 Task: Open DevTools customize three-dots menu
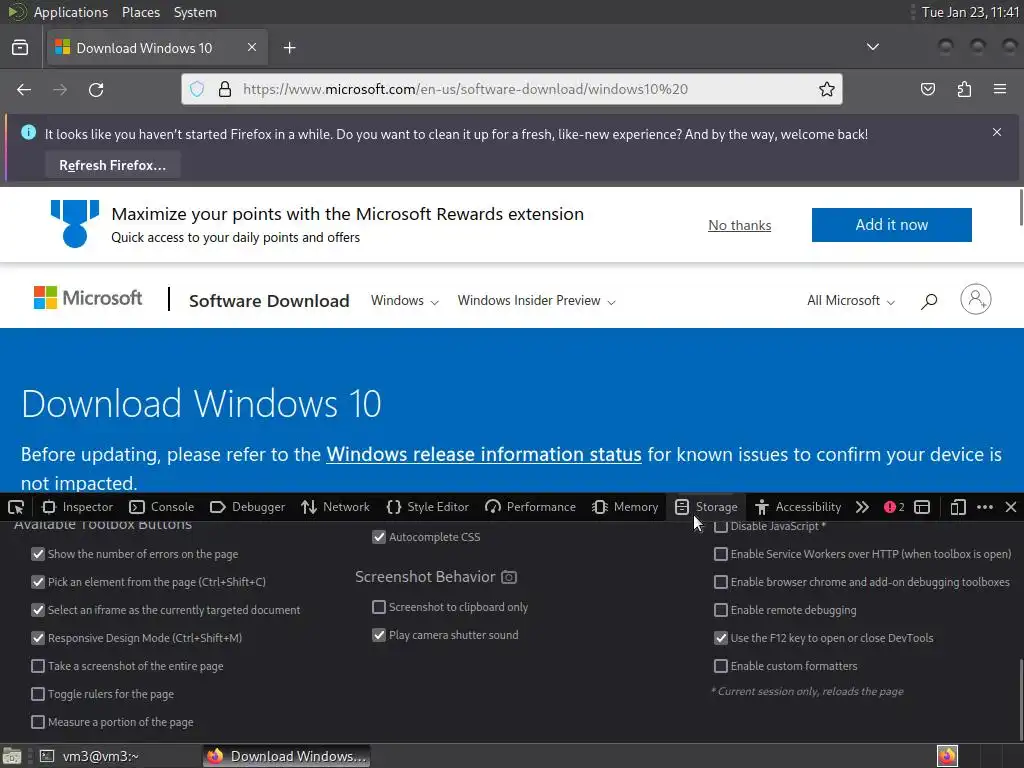[x=985, y=507]
